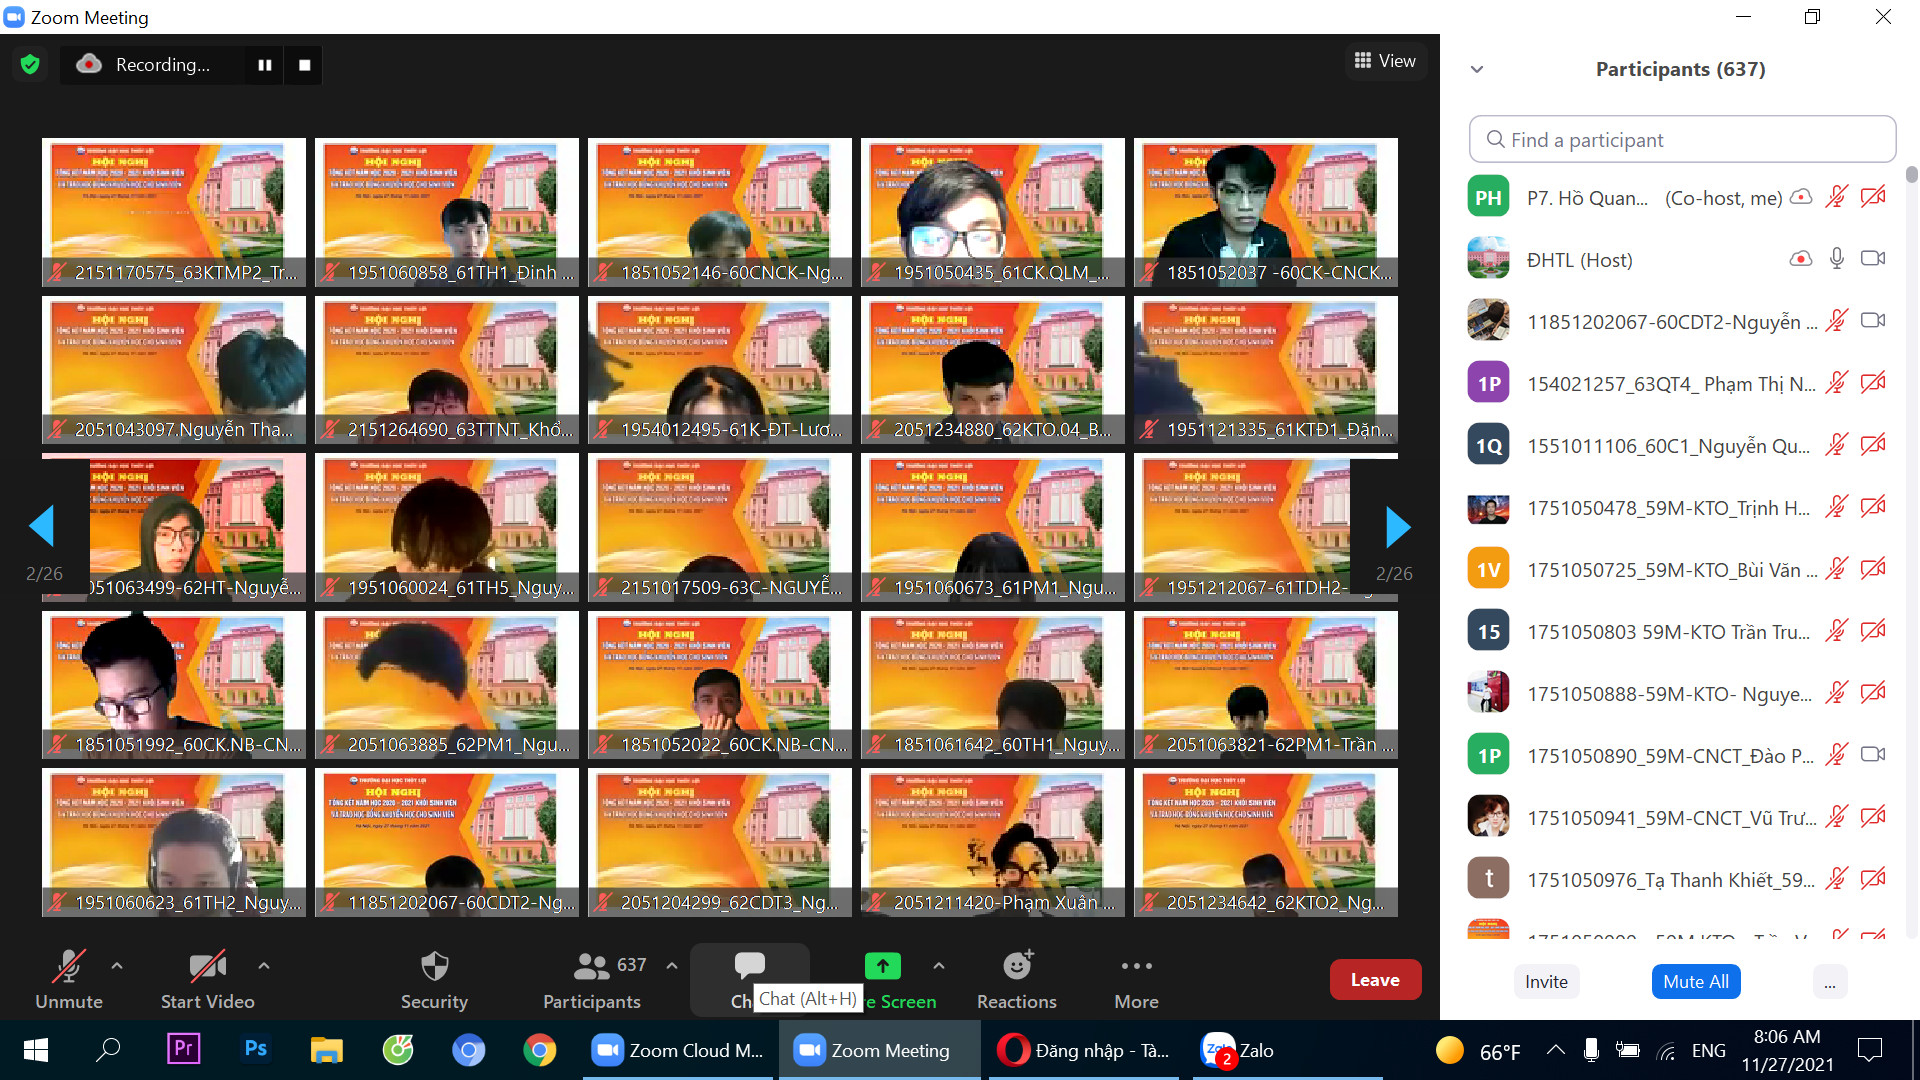Start your video camera
Viewport: 1920px width, 1080px height.
pyautogui.click(x=207, y=979)
